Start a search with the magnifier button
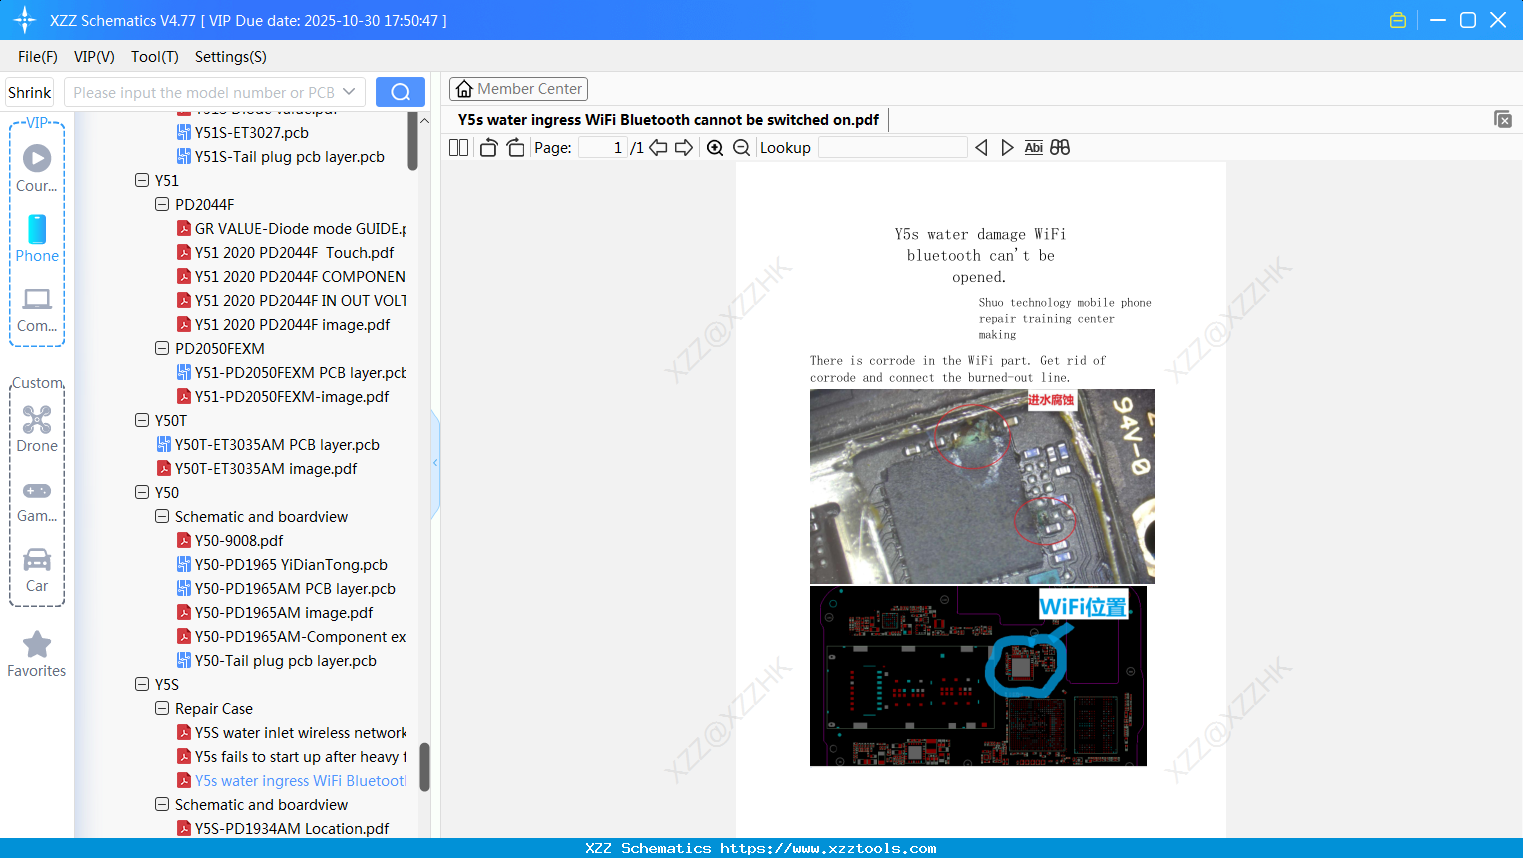Viewport: 1523px width, 858px height. pyautogui.click(x=399, y=91)
